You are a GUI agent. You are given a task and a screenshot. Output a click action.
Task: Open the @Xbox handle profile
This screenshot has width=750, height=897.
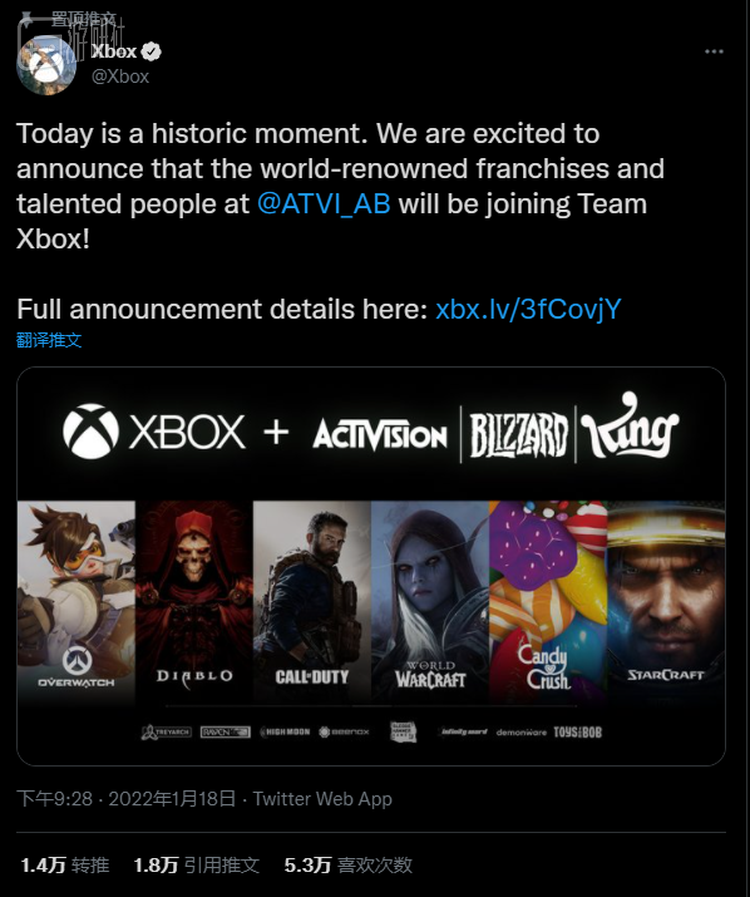pos(120,76)
